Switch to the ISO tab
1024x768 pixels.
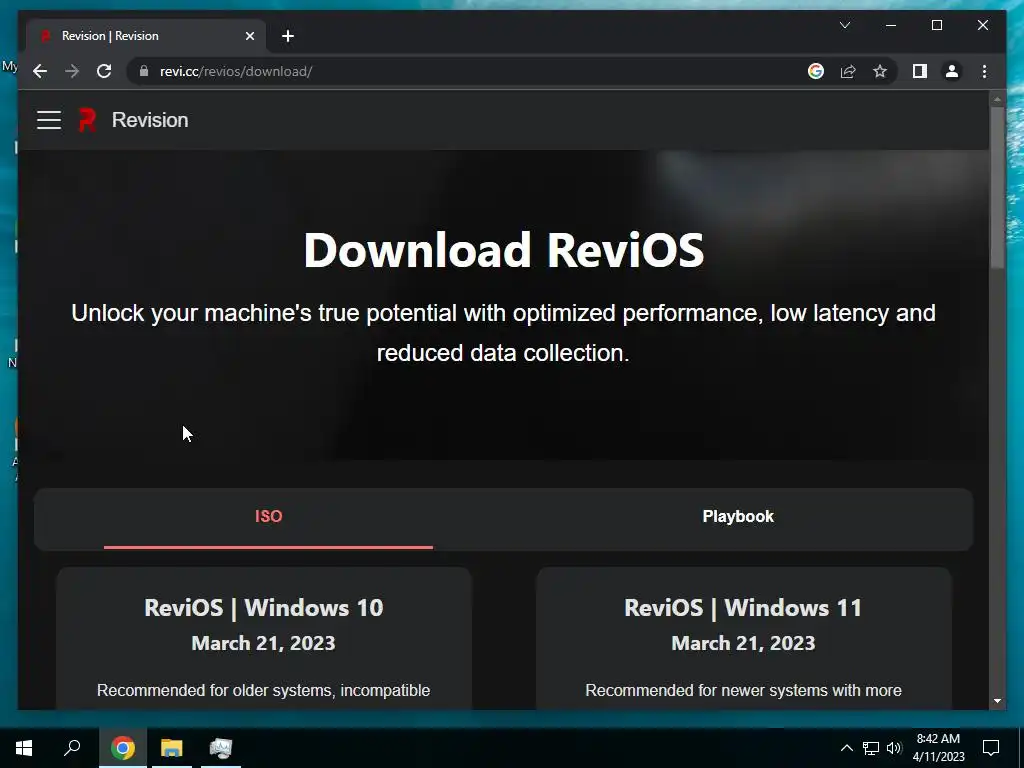(268, 517)
